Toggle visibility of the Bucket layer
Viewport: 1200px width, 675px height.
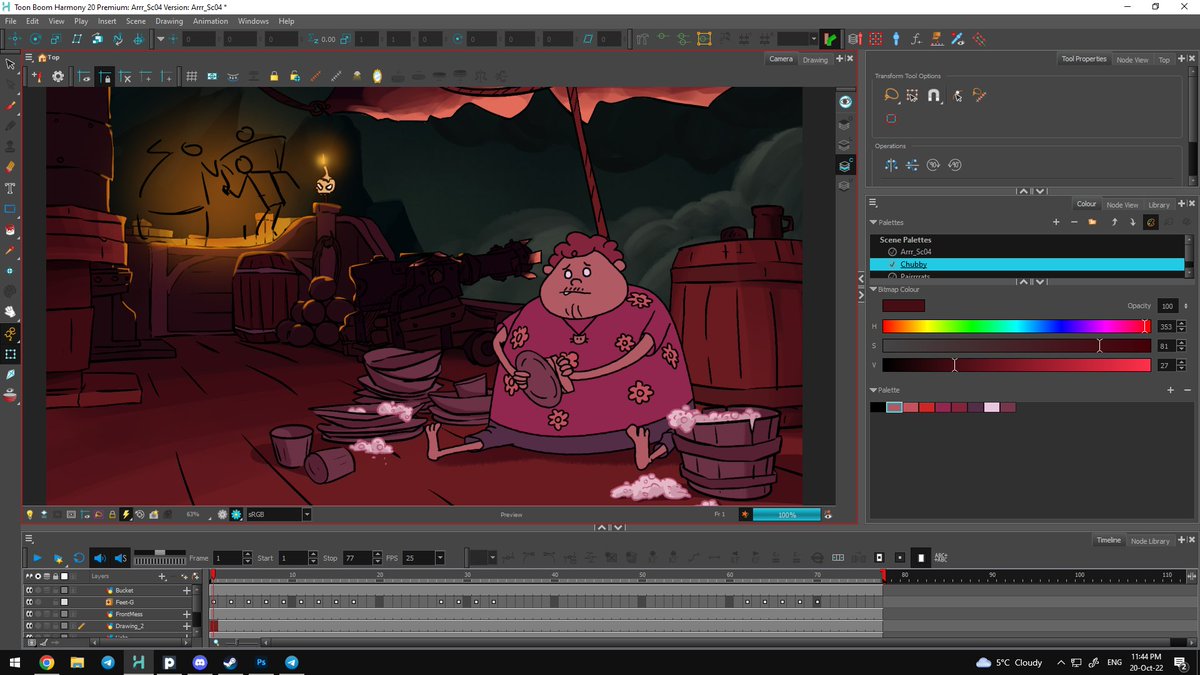tap(29, 591)
